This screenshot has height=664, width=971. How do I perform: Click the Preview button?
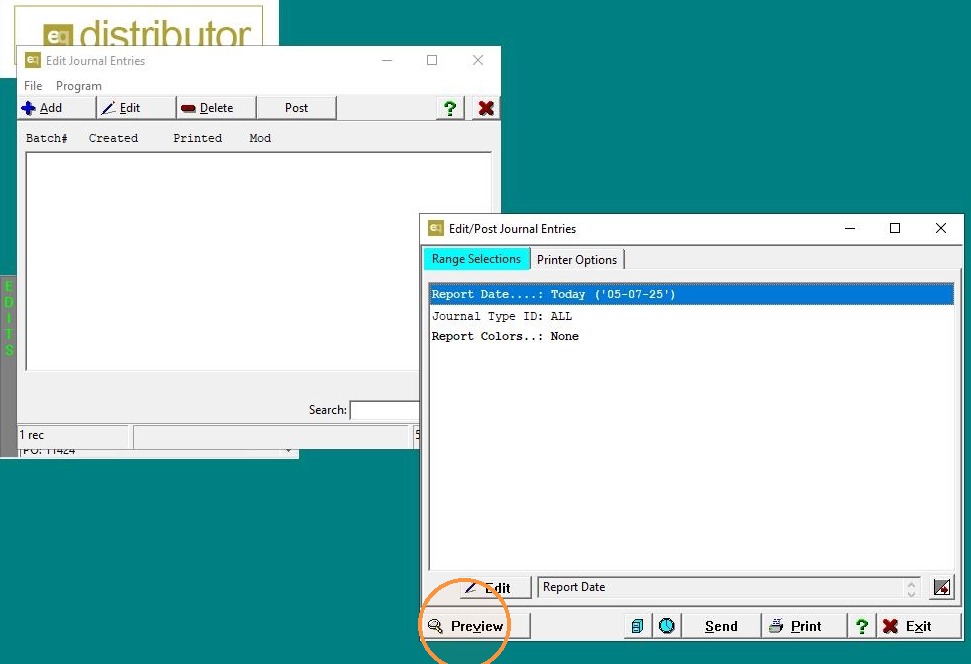pos(476,626)
